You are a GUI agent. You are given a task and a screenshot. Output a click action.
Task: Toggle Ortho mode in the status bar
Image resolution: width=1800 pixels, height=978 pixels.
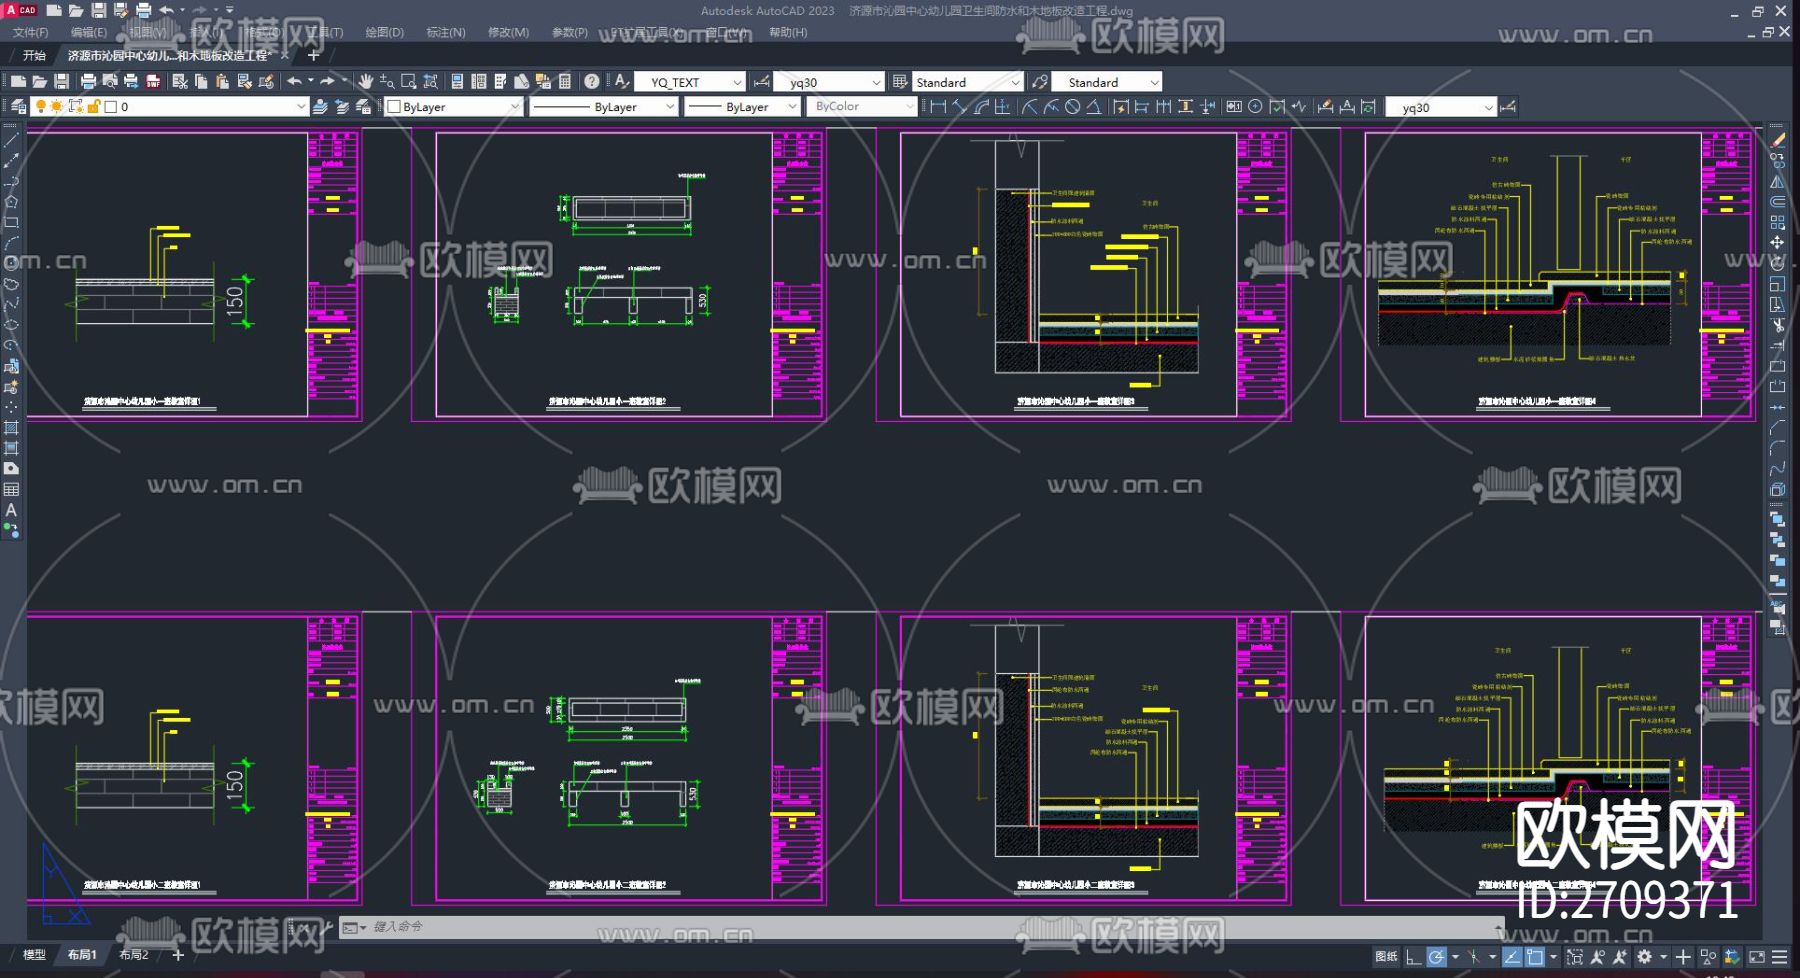click(1413, 957)
